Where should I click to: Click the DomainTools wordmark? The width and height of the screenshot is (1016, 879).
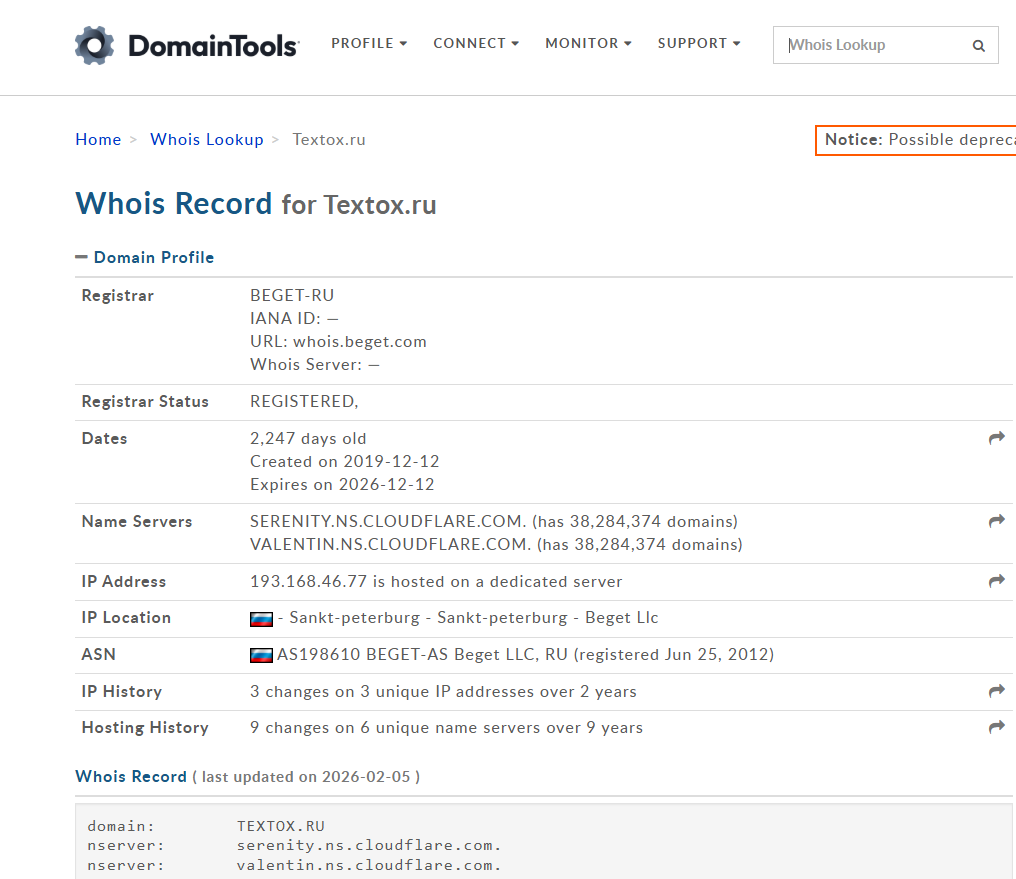click(213, 46)
